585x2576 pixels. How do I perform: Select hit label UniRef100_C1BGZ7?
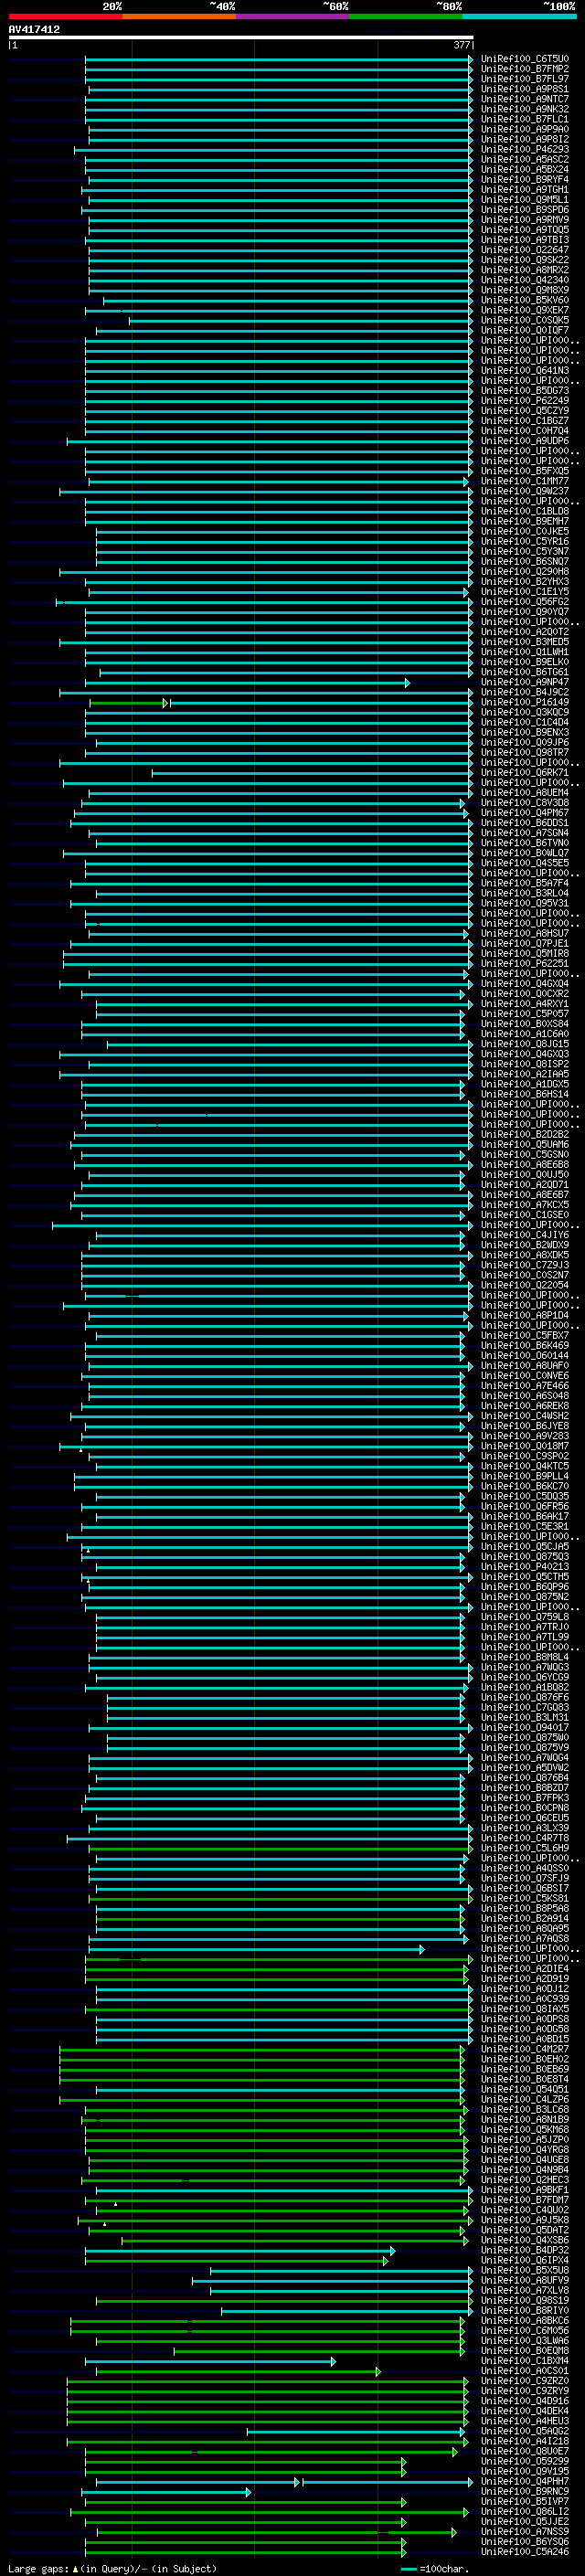tap(525, 421)
